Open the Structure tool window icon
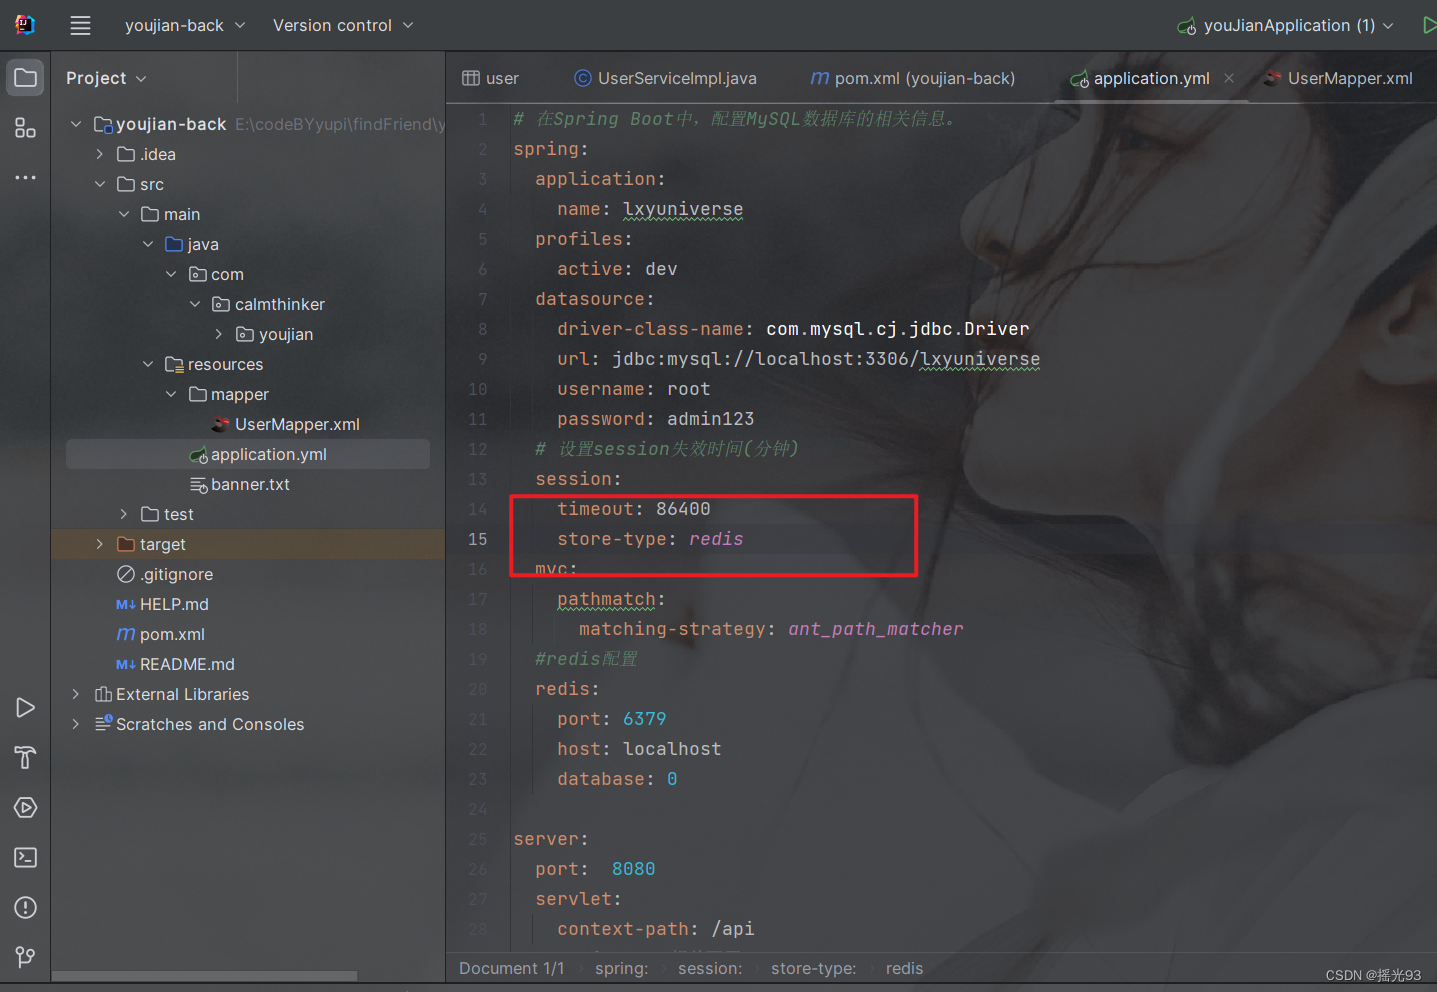This screenshot has width=1437, height=992. 25,128
